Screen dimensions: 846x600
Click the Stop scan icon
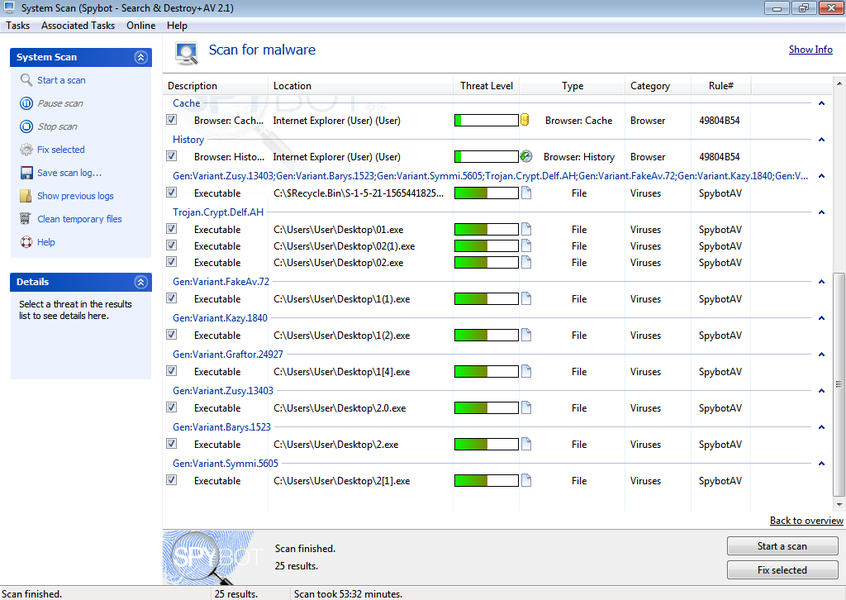[x=26, y=126]
